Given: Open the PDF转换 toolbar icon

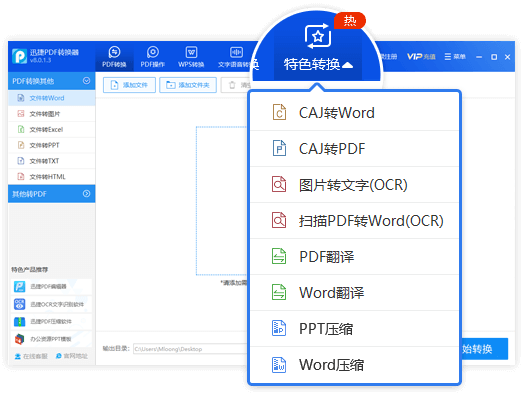Looking at the screenshot, I should point(114,52).
